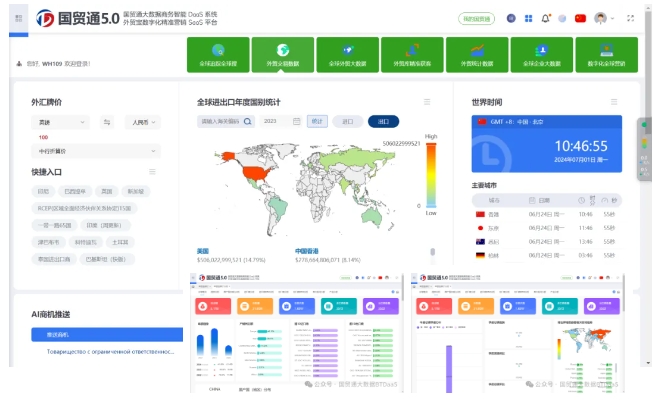Click the magnifier icon in customs code search
Image resolution: width=653 pixels, height=411 pixels.
(246, 121)
